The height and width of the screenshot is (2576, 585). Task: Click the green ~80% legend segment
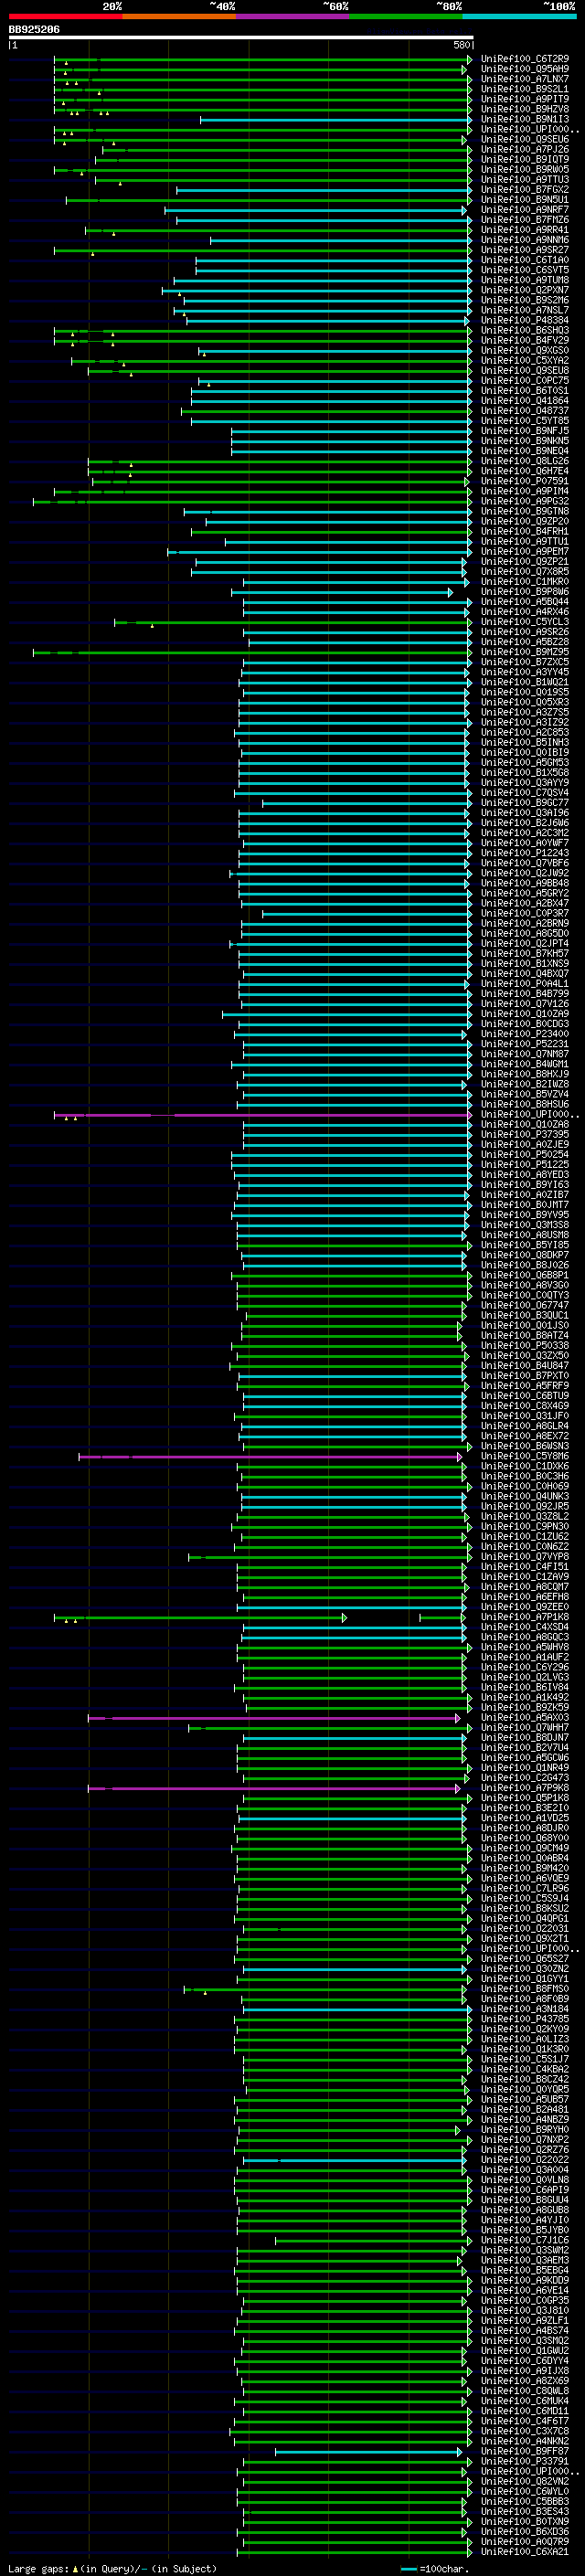405,16
